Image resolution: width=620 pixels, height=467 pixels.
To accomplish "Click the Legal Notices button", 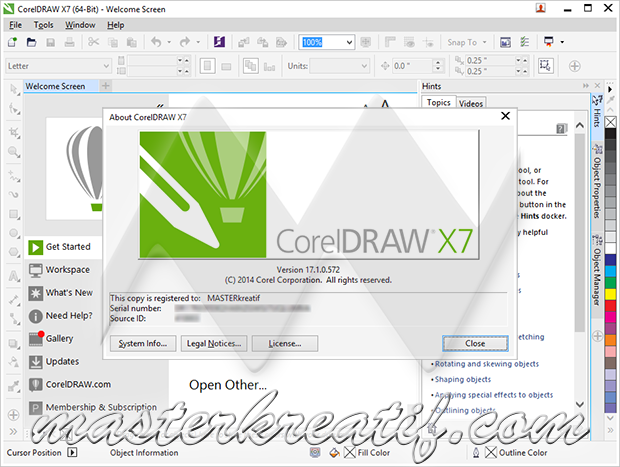I will 214,344.
